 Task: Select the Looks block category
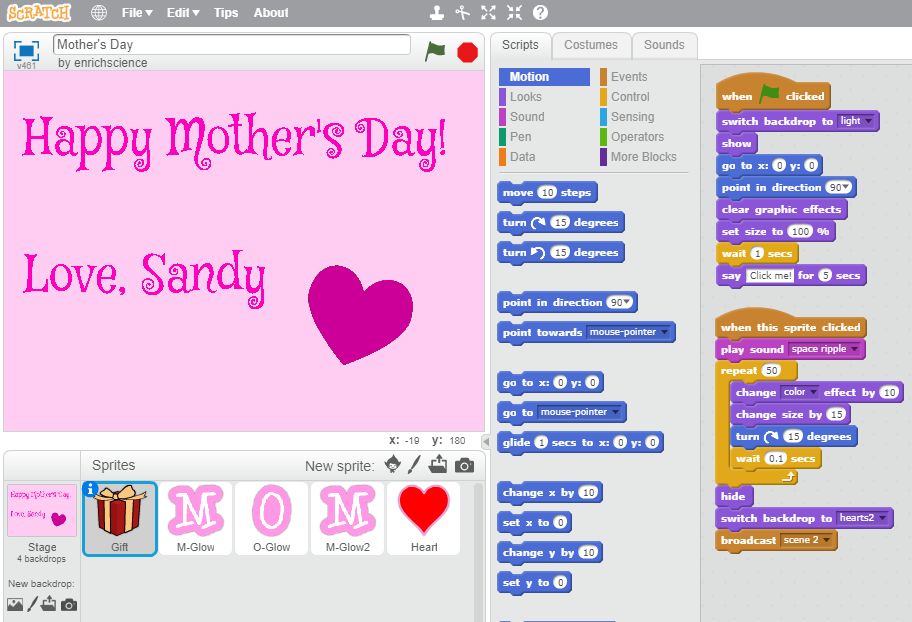tap(525, 97)
